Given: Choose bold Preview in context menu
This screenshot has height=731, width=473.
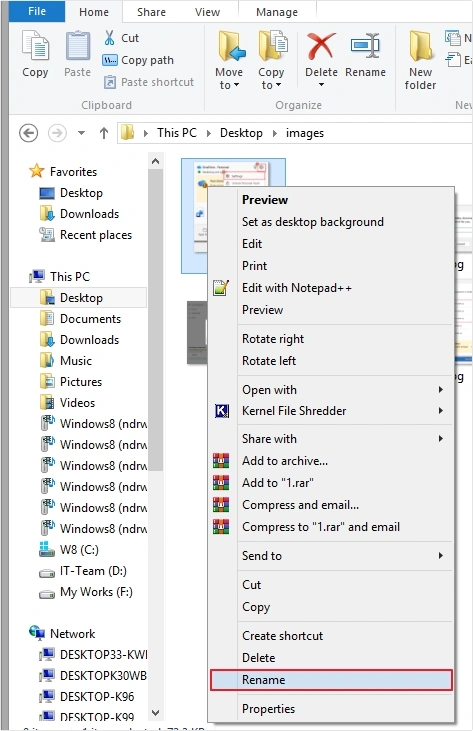Looking at the screenshot, I should click(x=331, y=200).
